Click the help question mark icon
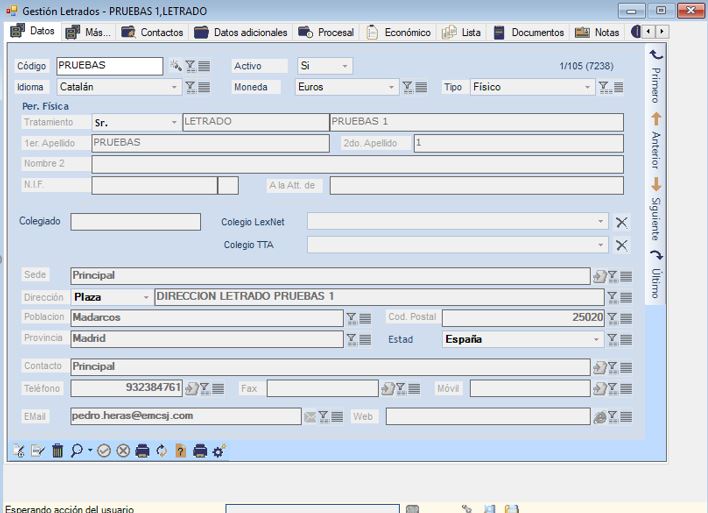This screenshot has height=513, width=708. coord(180,451)
